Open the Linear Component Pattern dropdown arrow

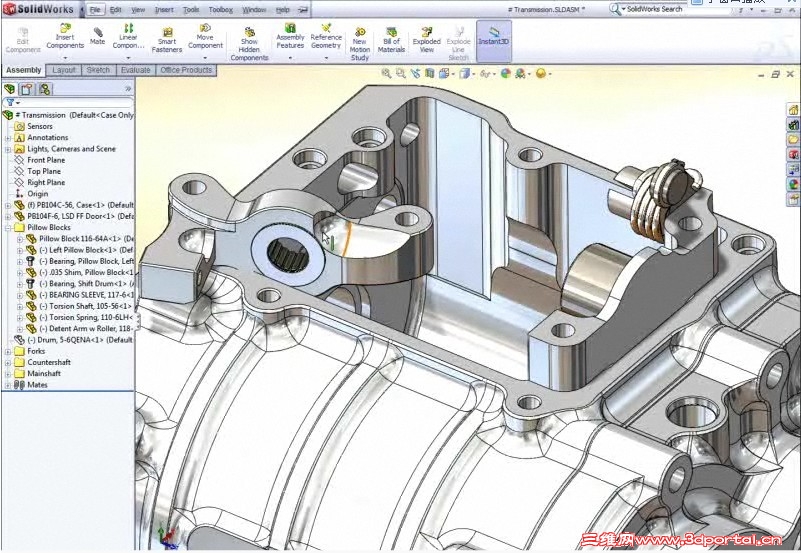click(128, 58)
